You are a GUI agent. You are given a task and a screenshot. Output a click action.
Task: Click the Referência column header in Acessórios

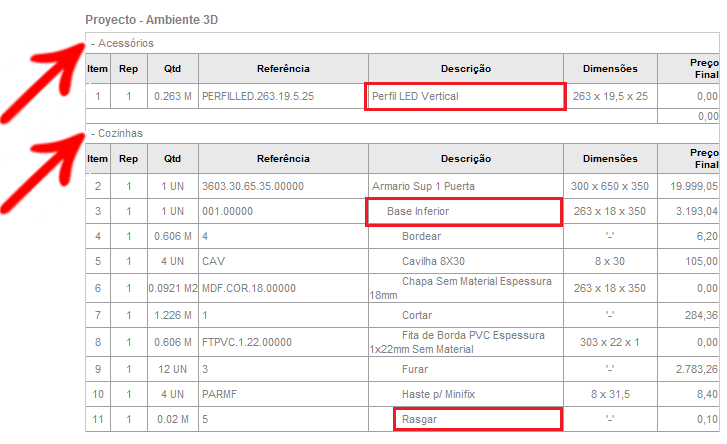coord(283,69)
